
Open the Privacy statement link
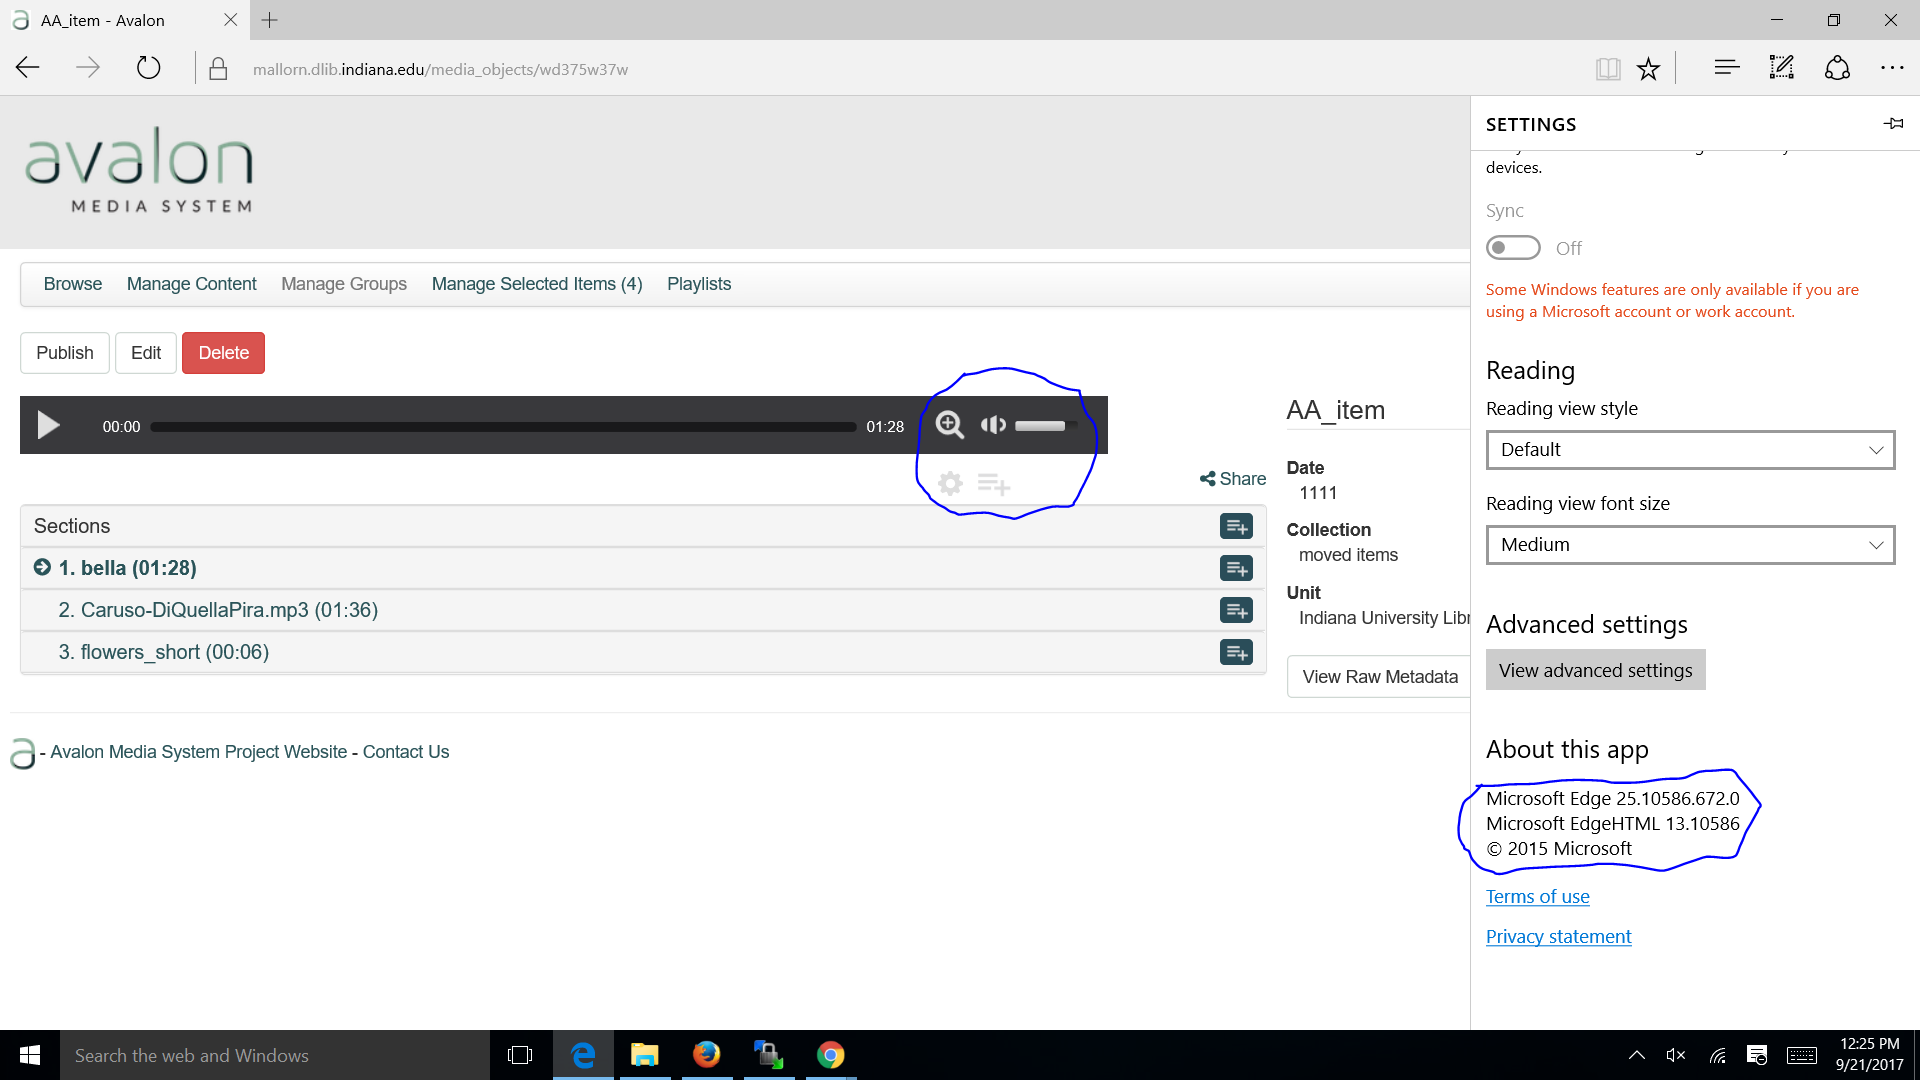(1558, 936)
